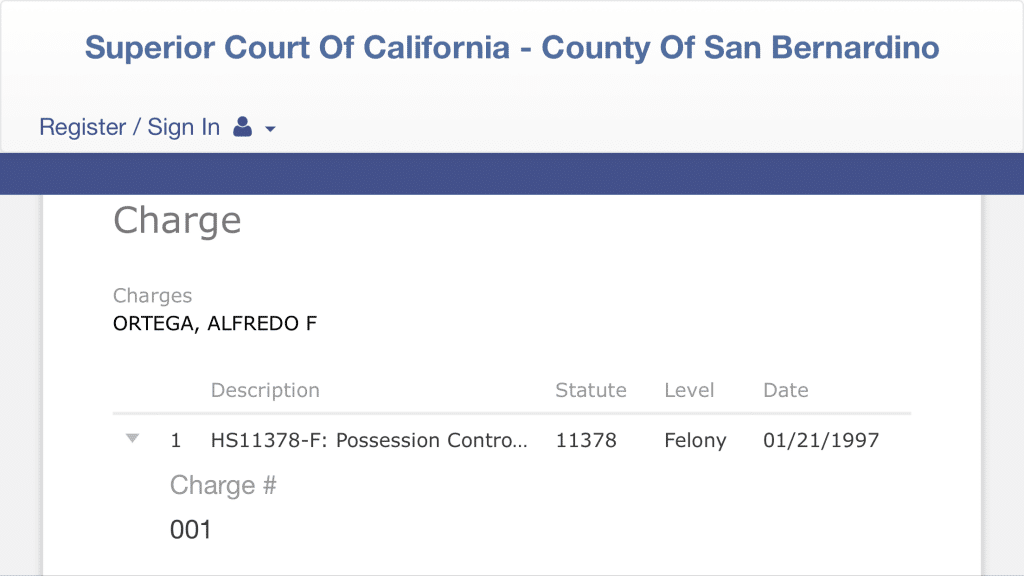The height and width of the screenshot is (576, 1024).
Task: Collapse charge row 1 with the triangle
Action: (x=132, y=438)
